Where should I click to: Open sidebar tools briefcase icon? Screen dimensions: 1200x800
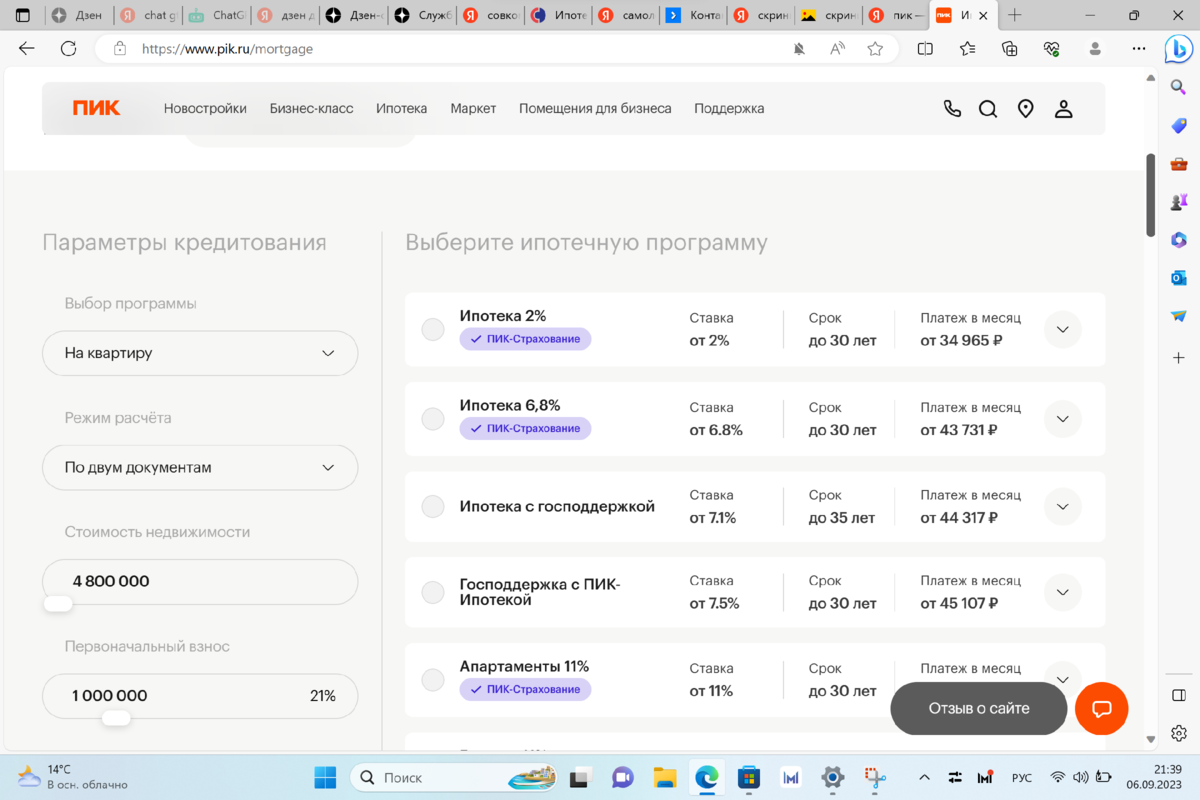point(1179,164)
